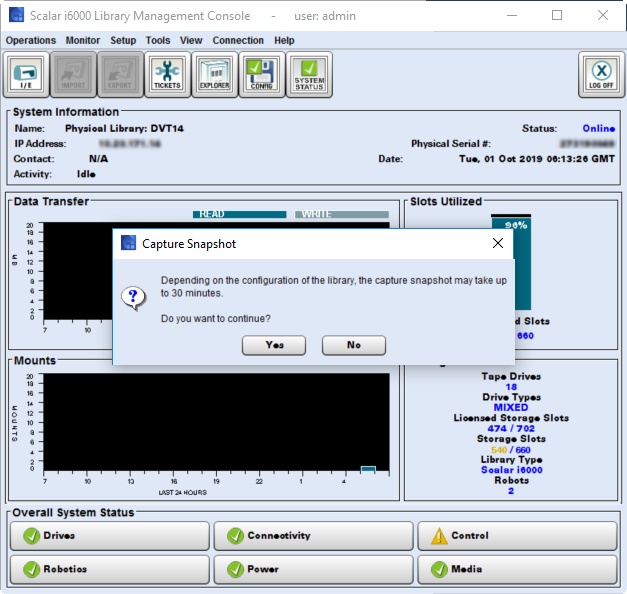Open the Explorer toolbar icon
This screenshot has width=627, height=594.
pyautogui.click(x=214, y=74)
